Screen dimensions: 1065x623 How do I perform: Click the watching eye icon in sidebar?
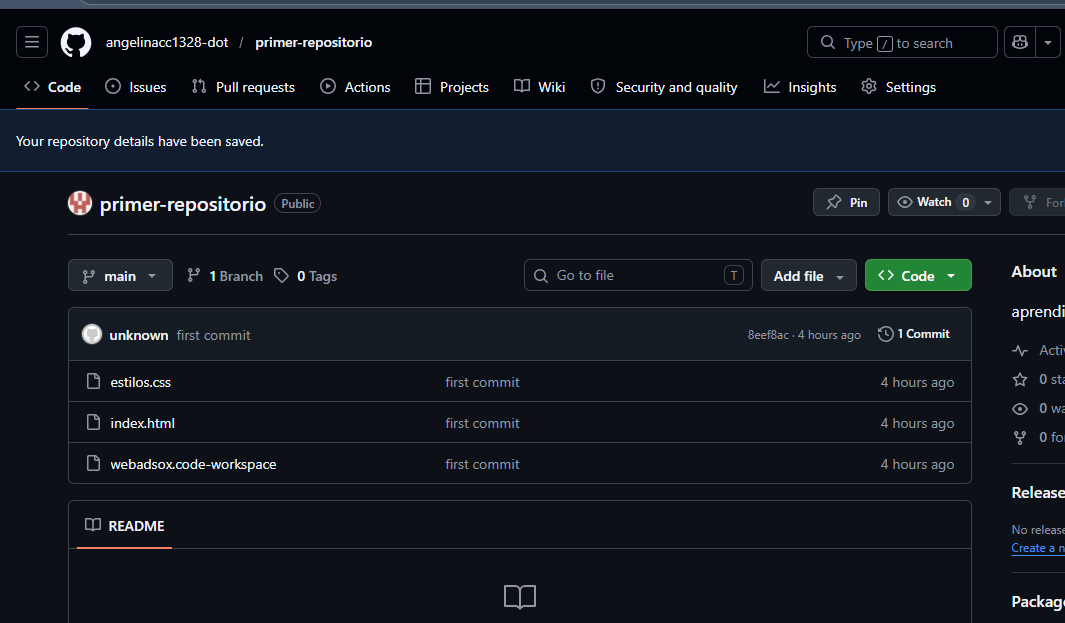click(x=1019, y=408)
